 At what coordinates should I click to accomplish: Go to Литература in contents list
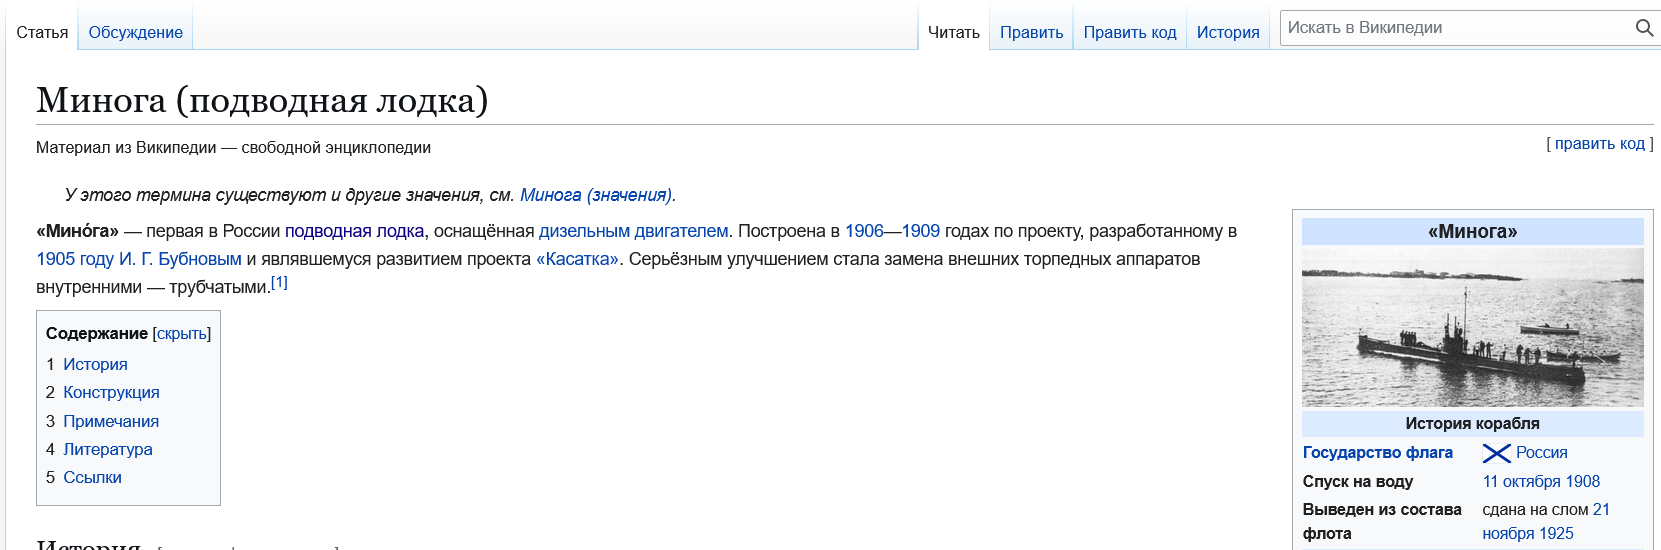coord(107,450)
